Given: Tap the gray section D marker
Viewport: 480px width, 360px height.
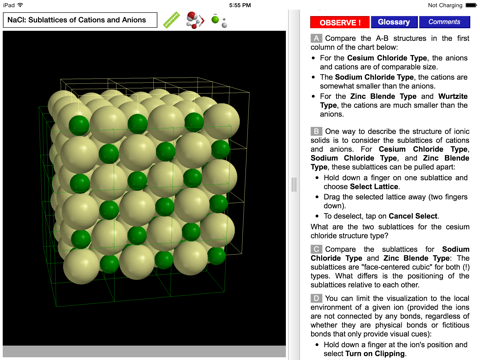Looking at the screenshot, I should (316, 298).
